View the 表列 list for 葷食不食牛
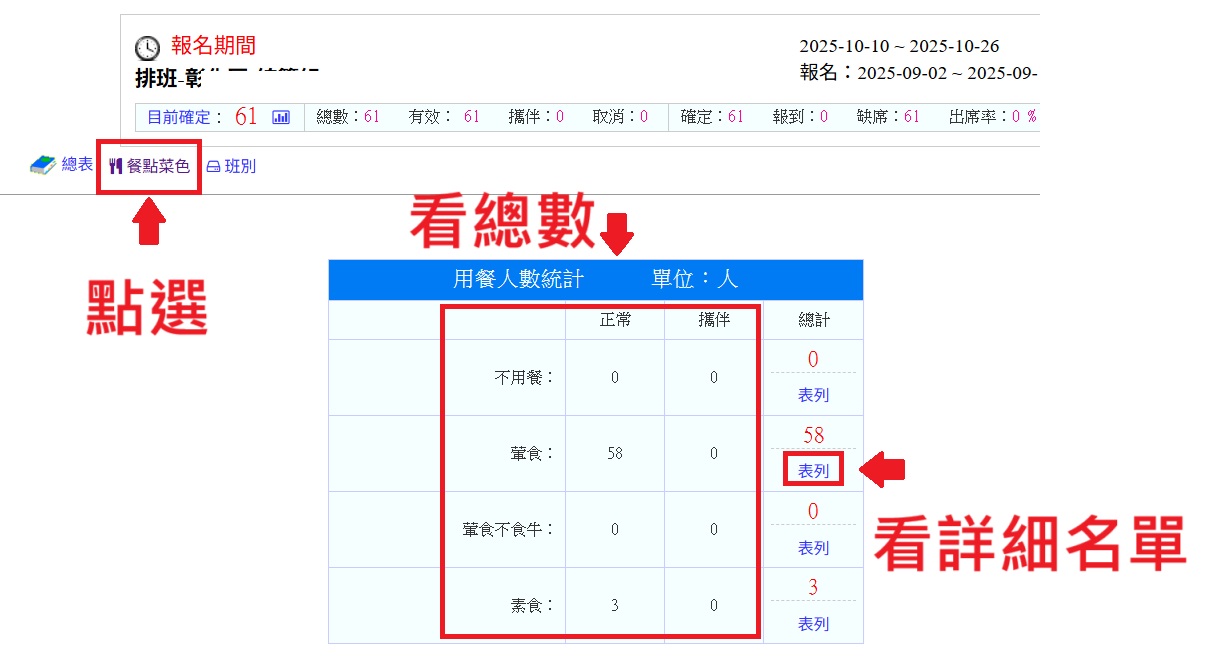The image size is (1218, 670). coord(813,548)
